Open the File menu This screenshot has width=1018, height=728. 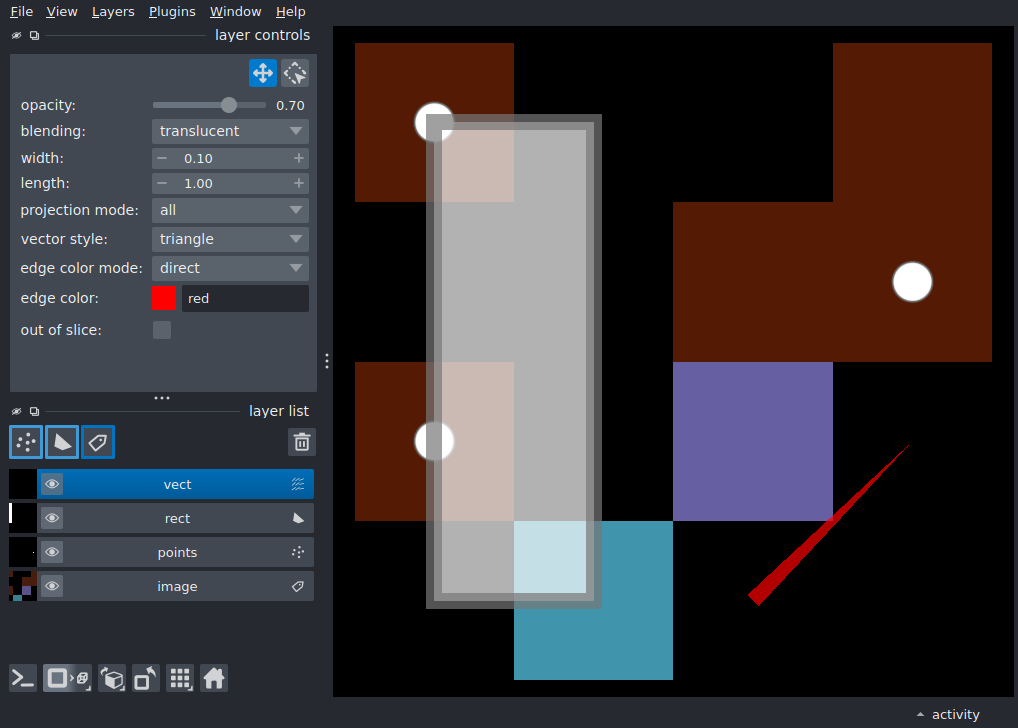coord(21,12)
